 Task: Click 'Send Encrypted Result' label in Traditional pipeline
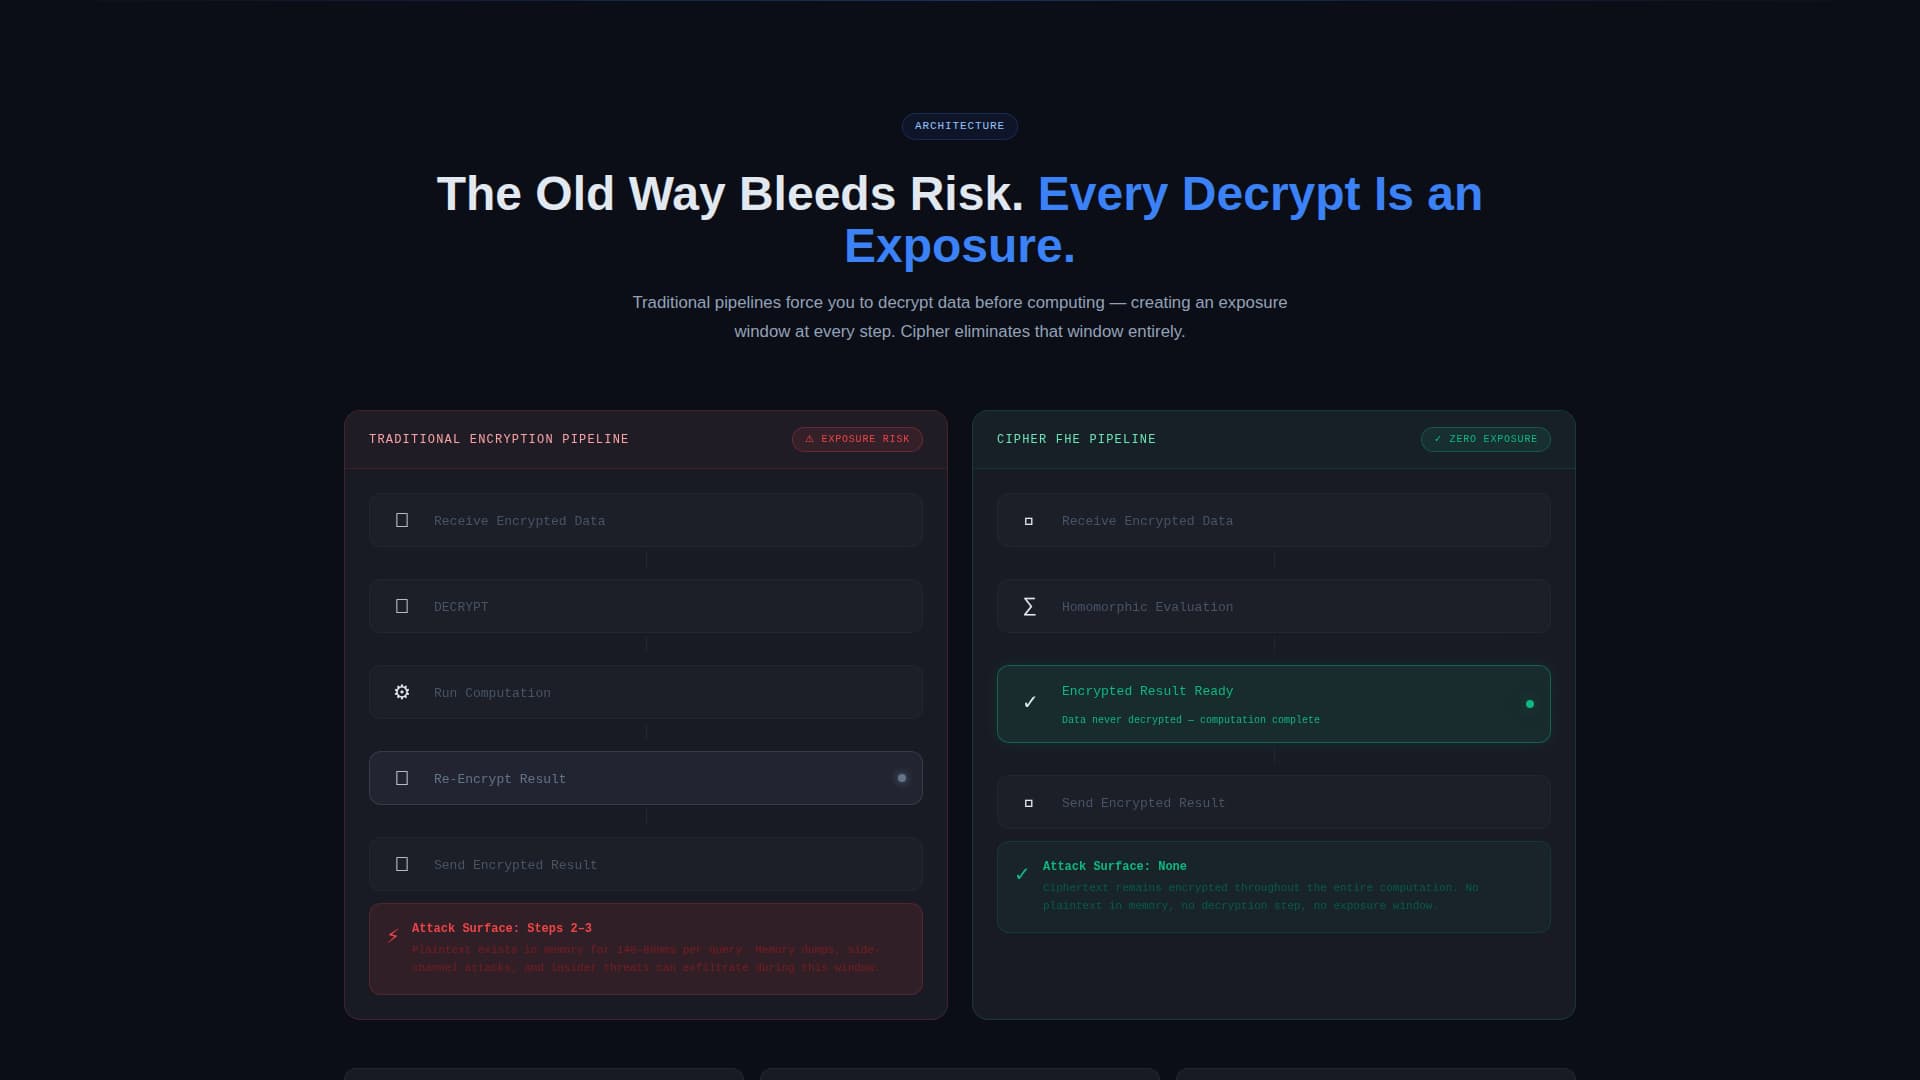[x=515, y=865]
